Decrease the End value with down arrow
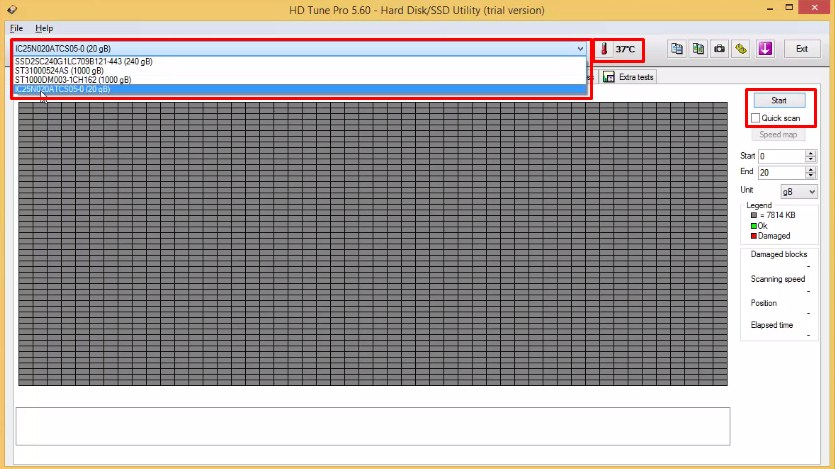The width and height of the screenshot is (835, 469). (811, 176)
